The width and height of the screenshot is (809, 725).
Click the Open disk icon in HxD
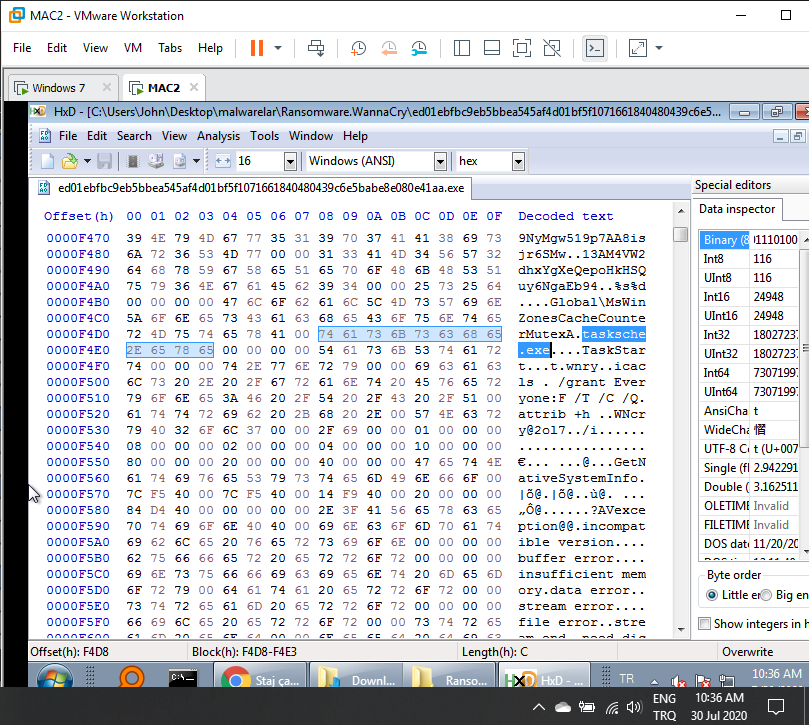(x=156, y=162)
